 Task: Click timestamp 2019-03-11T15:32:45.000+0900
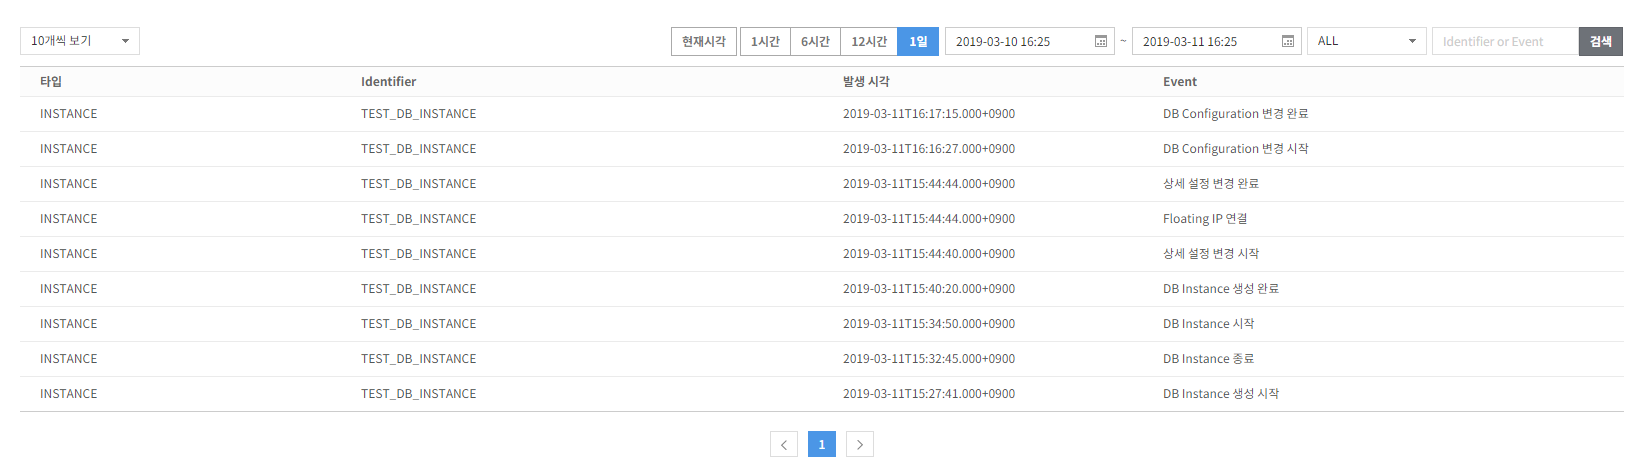pyautogui.click(x=929, y=359)
